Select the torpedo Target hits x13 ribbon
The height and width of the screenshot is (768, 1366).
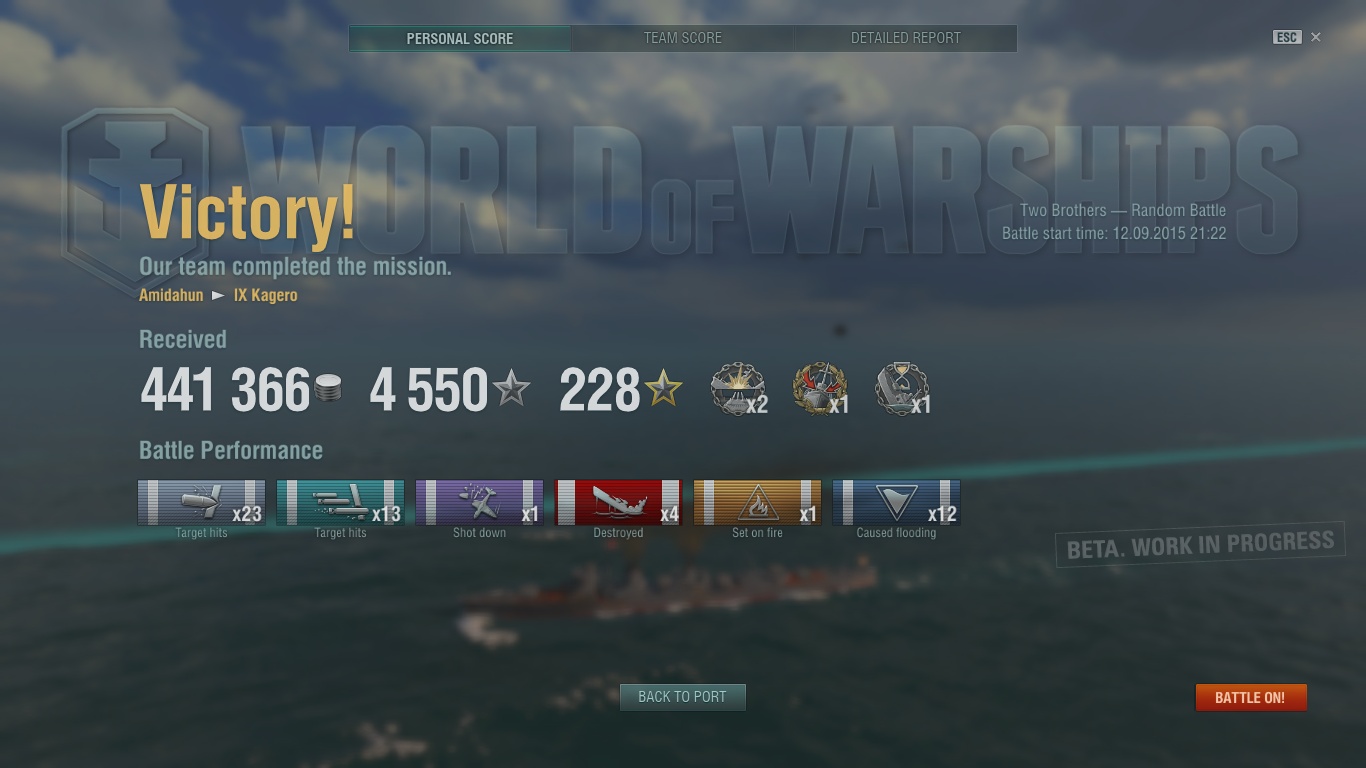pos(340,502)
